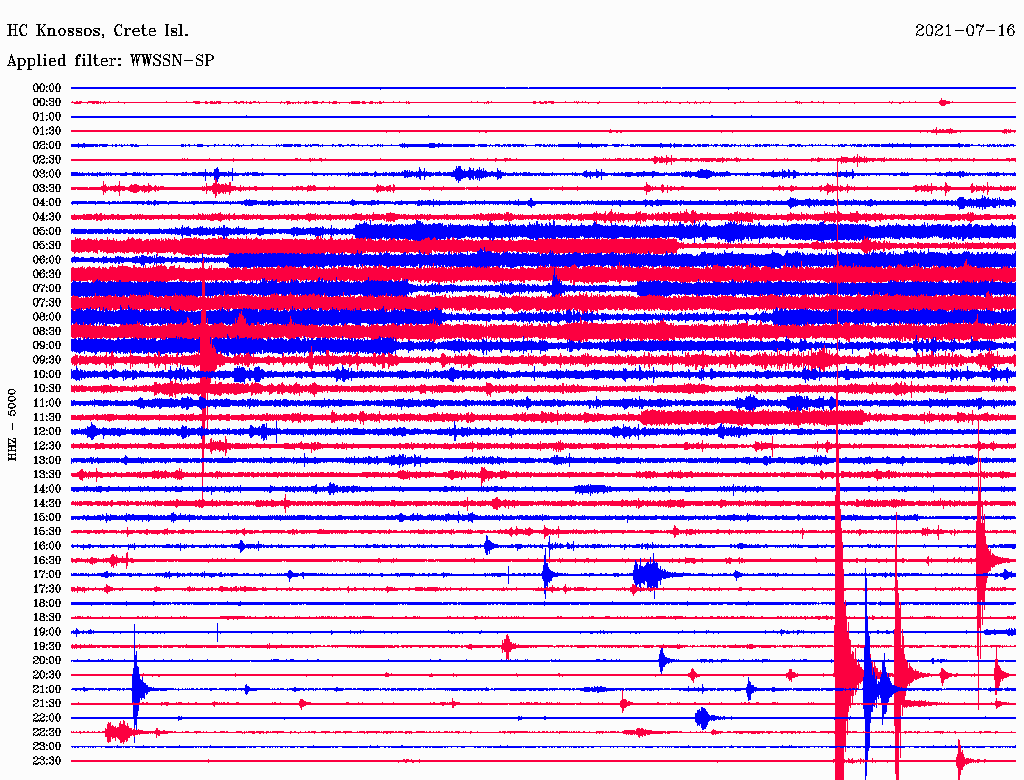
Task: Select the 23:00 time row label
Action: pos(46,747)
